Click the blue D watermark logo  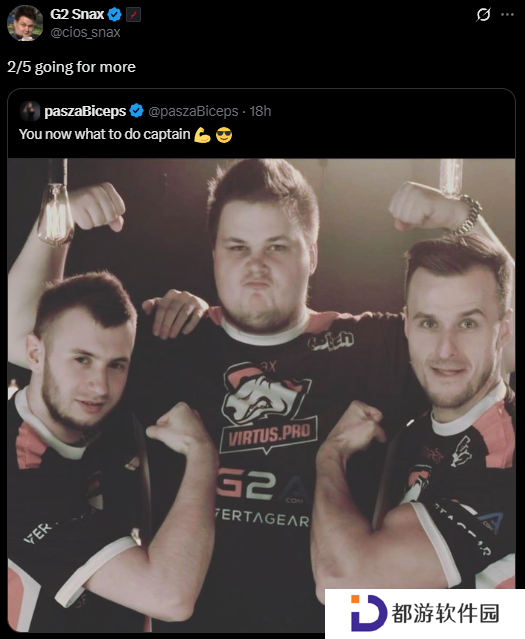(368, 613)
